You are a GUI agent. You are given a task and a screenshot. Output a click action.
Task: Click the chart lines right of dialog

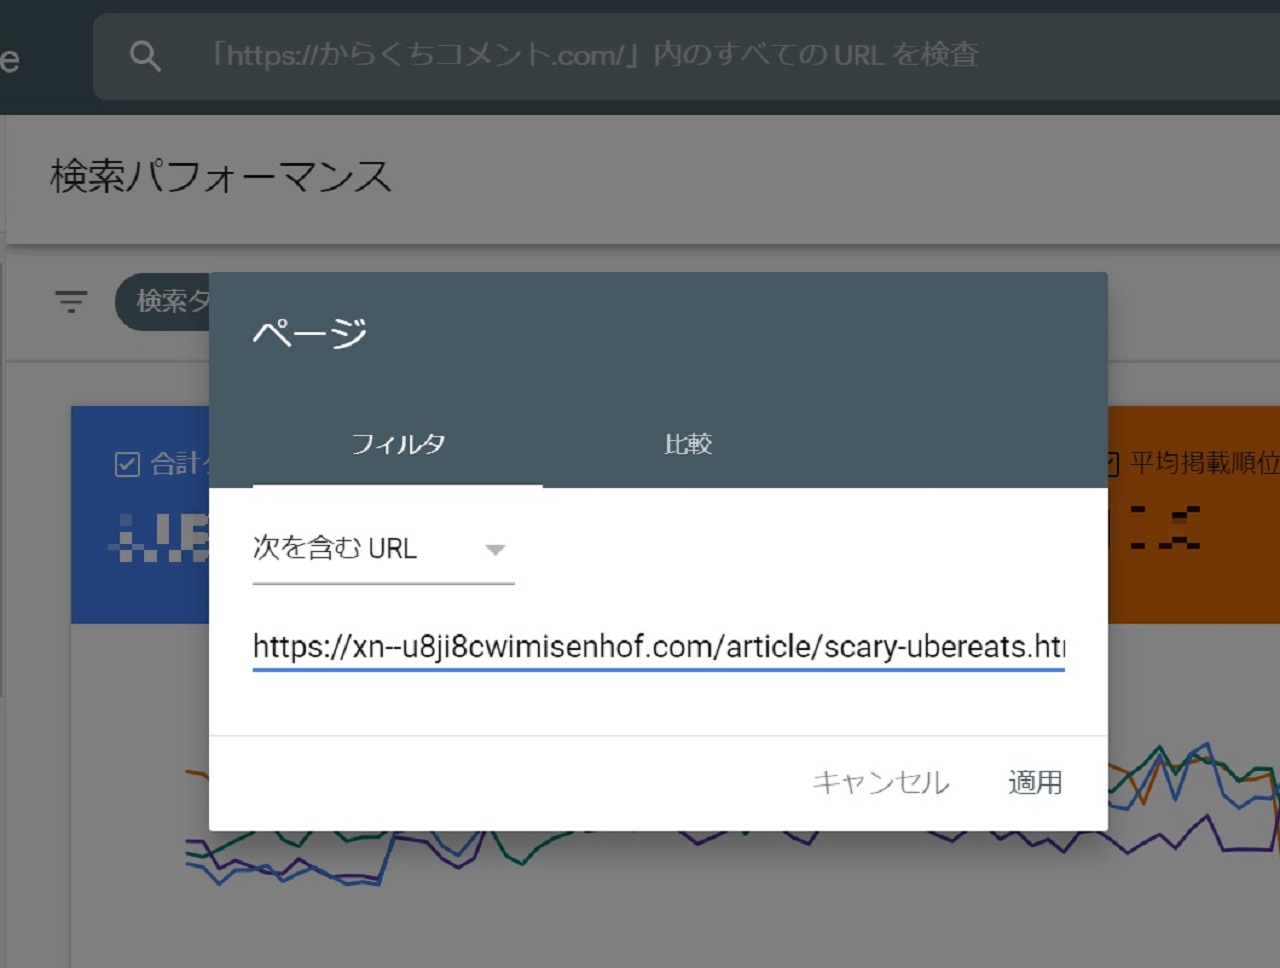(1190, 790)
